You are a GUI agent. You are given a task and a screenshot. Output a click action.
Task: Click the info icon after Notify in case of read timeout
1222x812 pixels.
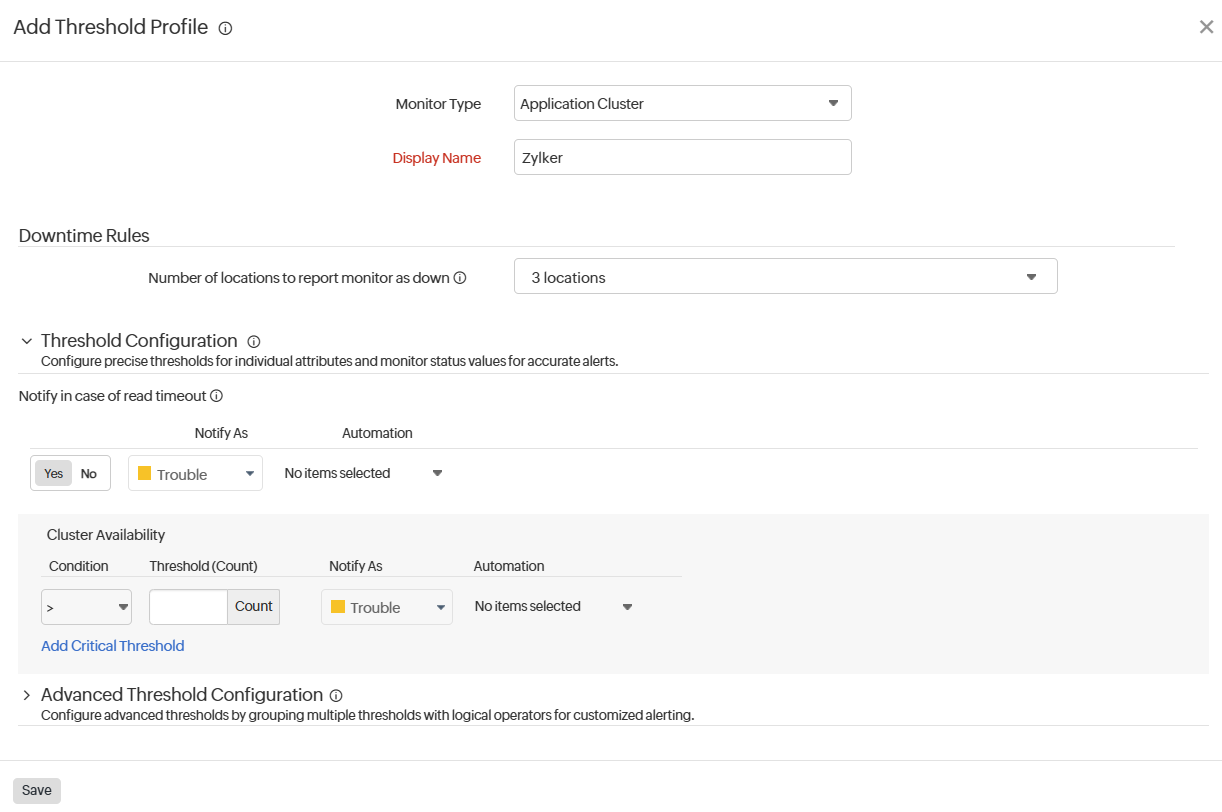point(216,396)
